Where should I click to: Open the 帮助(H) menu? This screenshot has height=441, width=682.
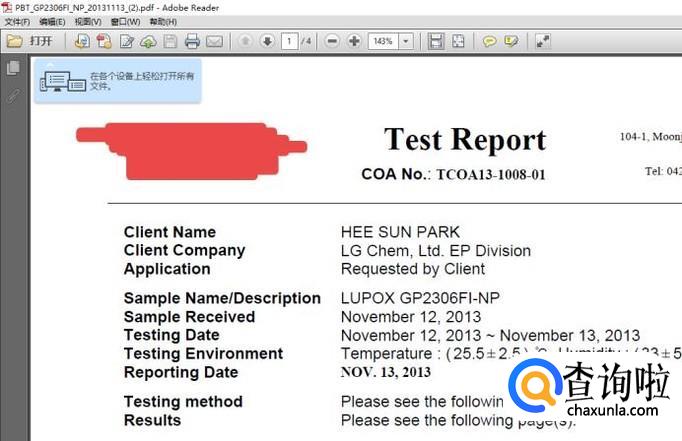point(163,21)
